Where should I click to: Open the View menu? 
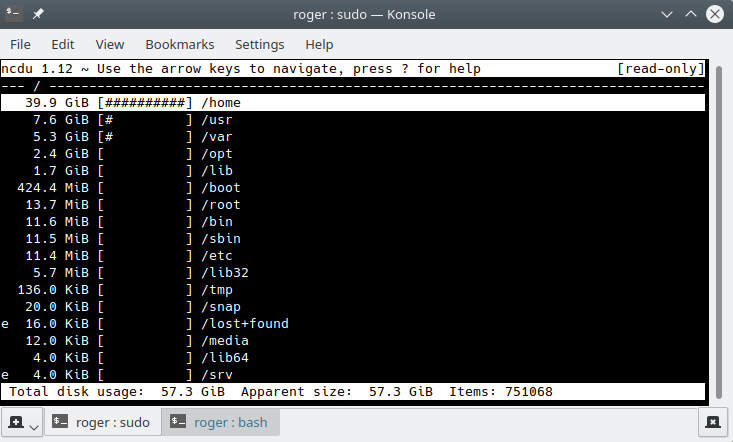[110, 44]
